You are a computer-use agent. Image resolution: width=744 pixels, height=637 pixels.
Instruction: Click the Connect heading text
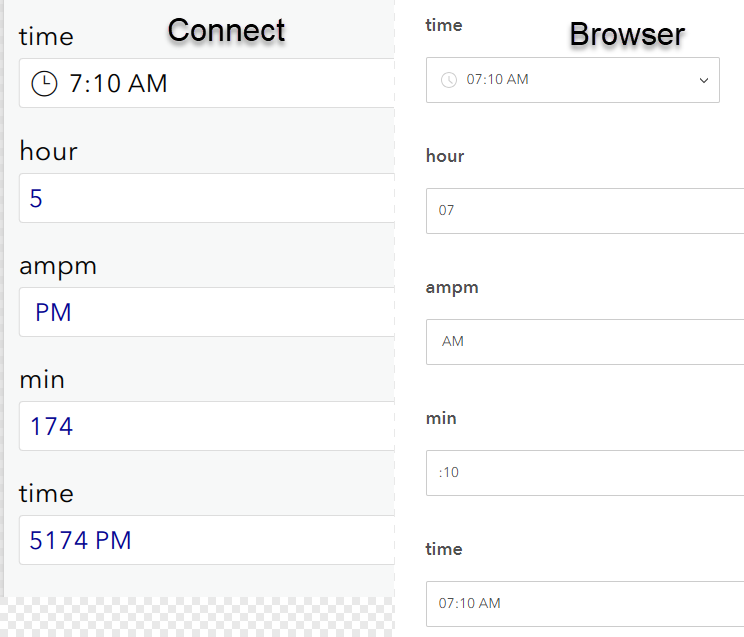pos(226,30)
